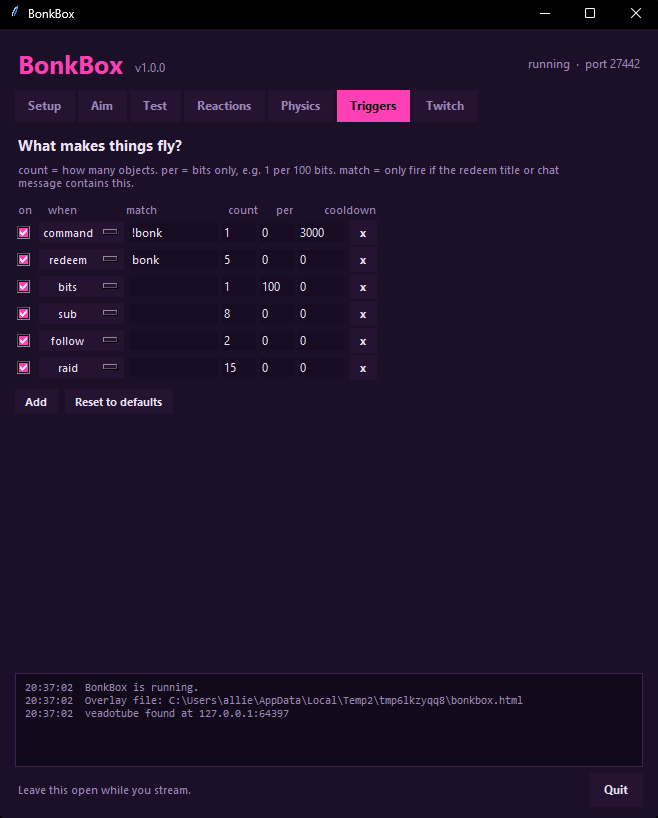Click the bits row count field
The height and width of the screenshot is (818, 658).
point(238,286)
